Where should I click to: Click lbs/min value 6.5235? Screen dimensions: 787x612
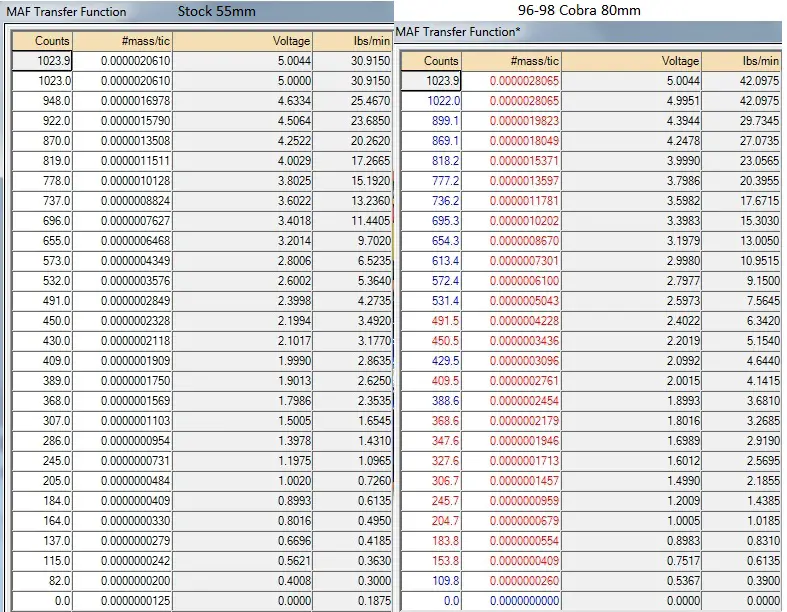[352, 261]
